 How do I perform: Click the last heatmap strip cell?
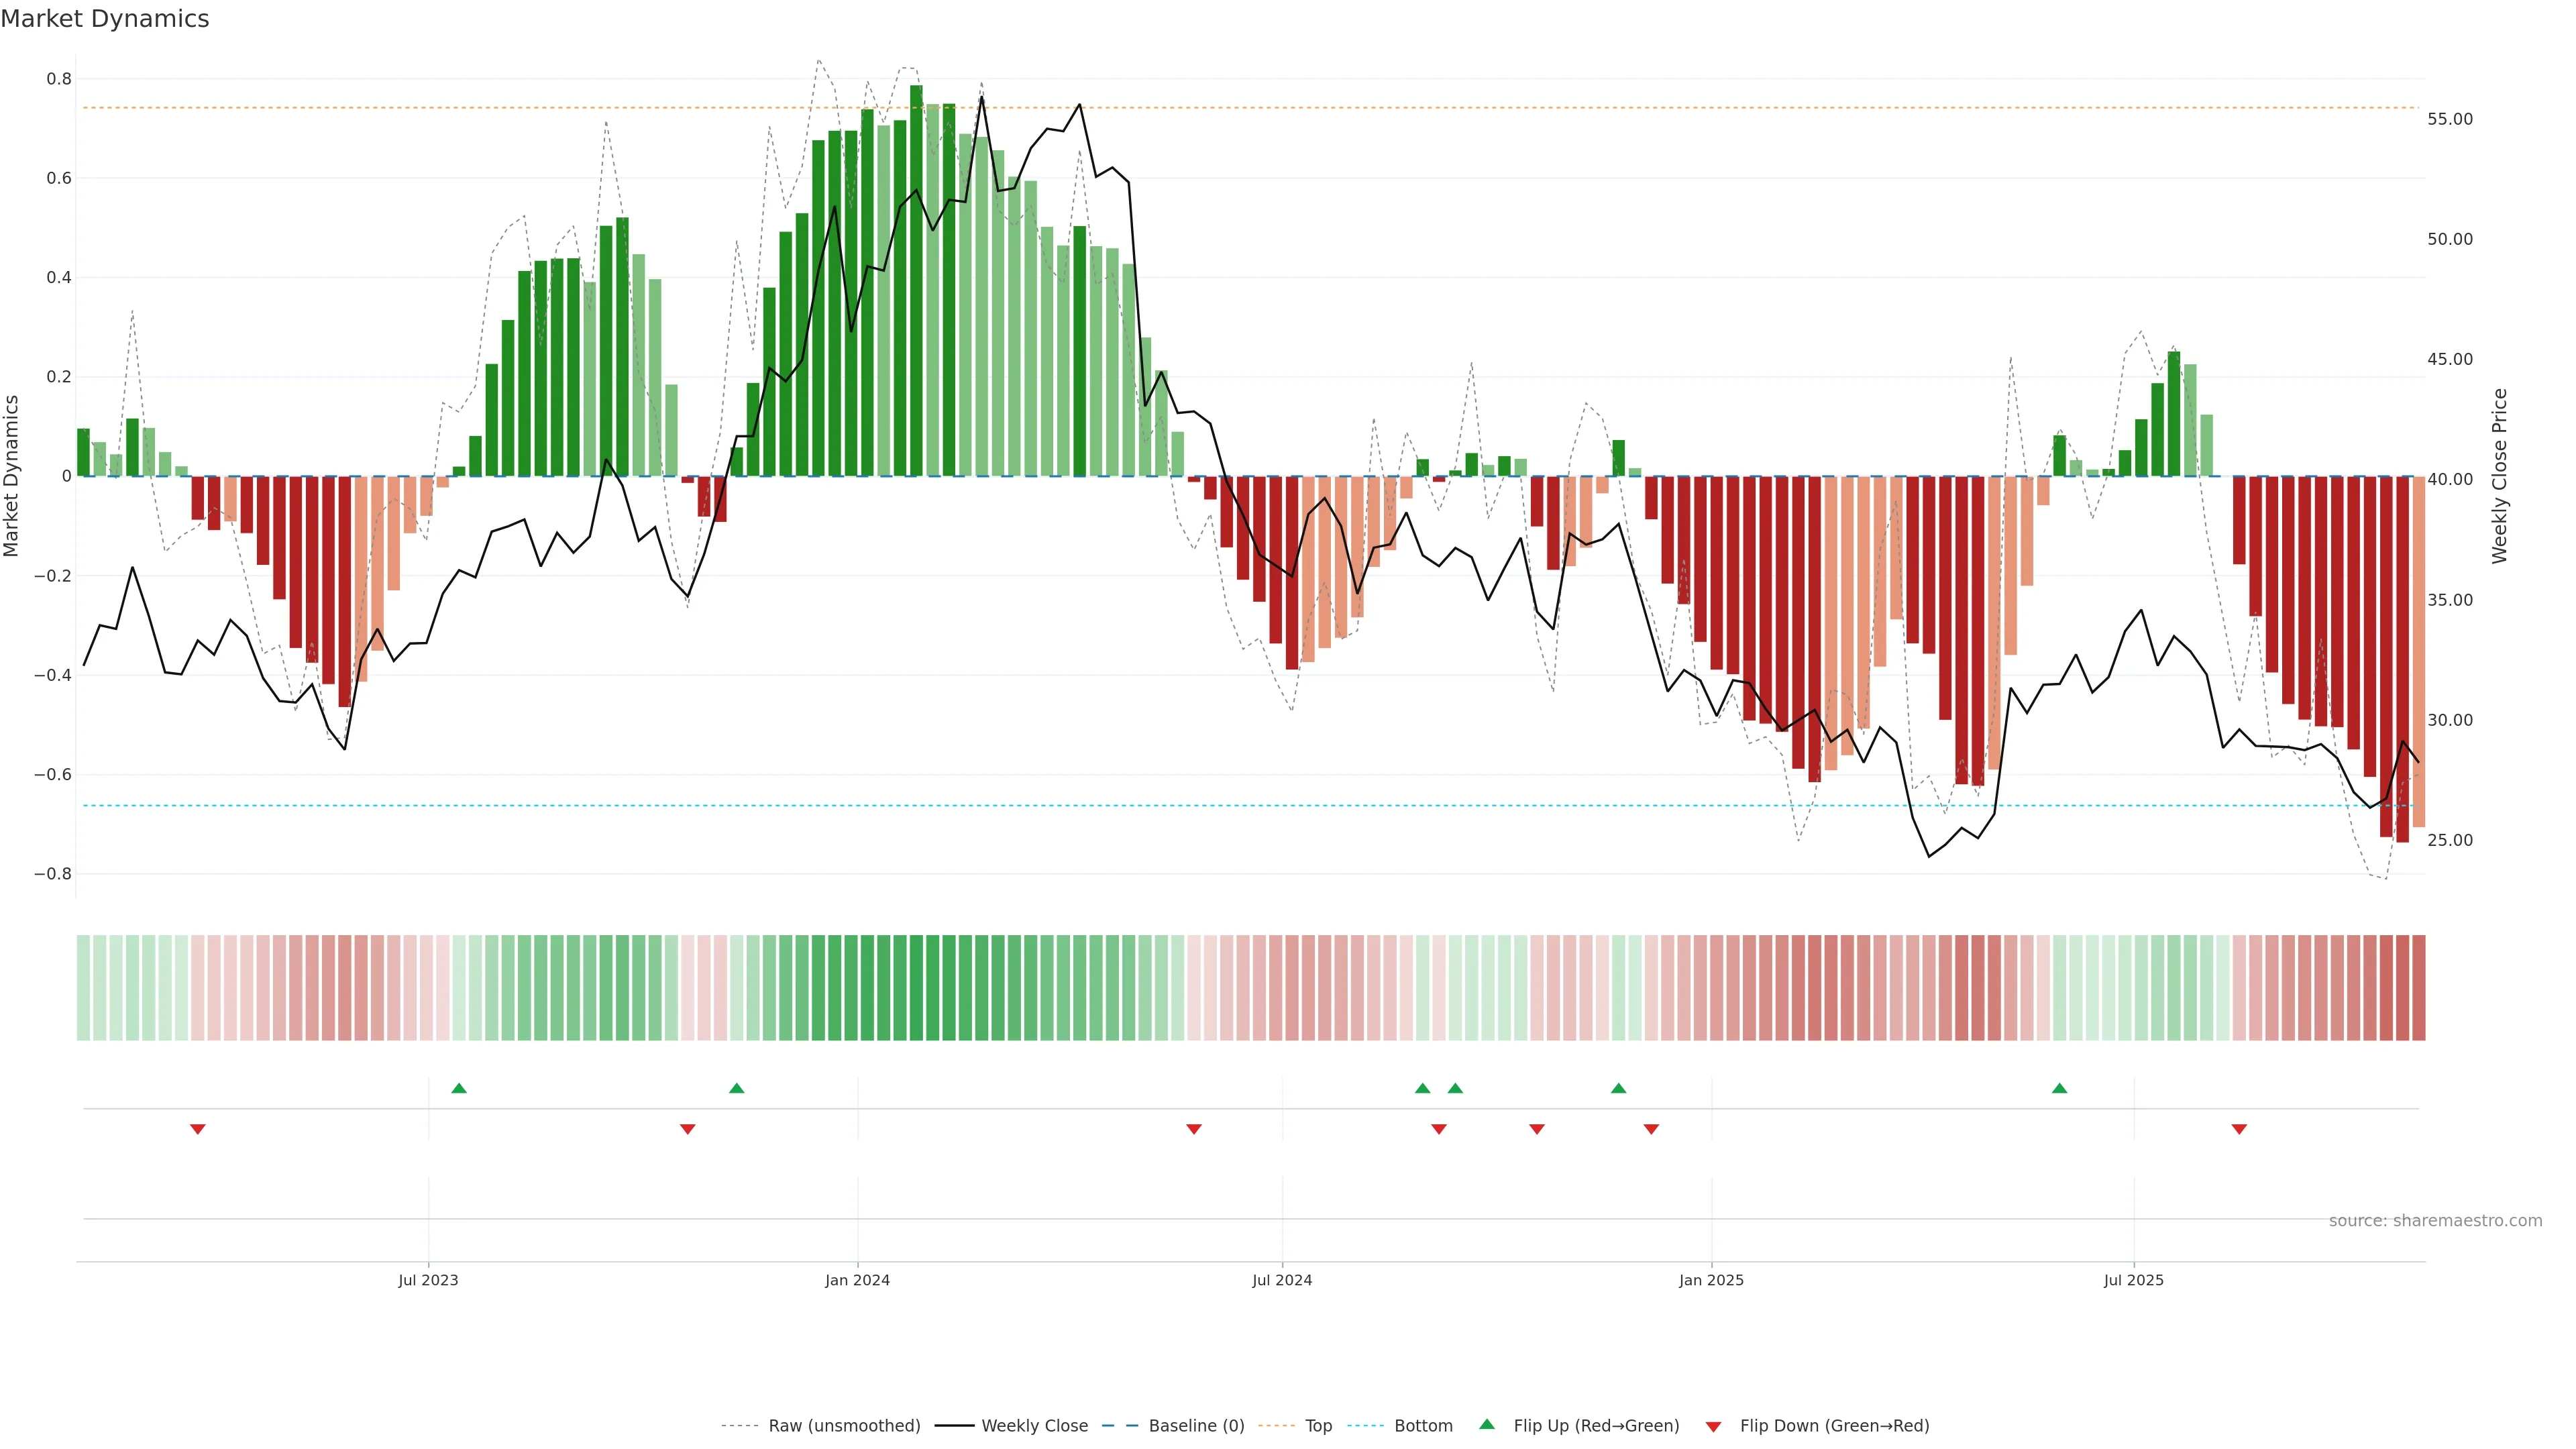tap(2418, 987)
